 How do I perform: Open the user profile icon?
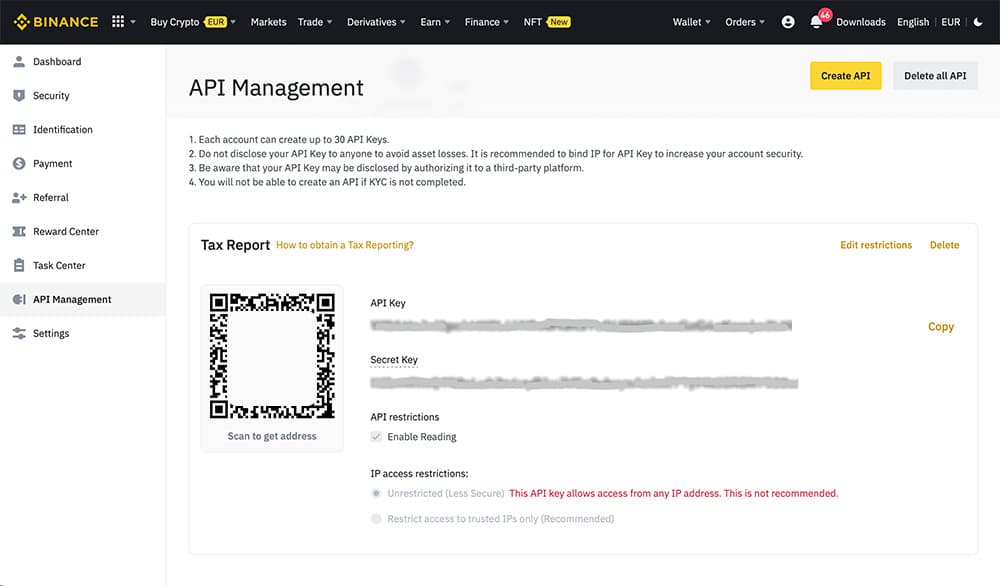(788, 22)
